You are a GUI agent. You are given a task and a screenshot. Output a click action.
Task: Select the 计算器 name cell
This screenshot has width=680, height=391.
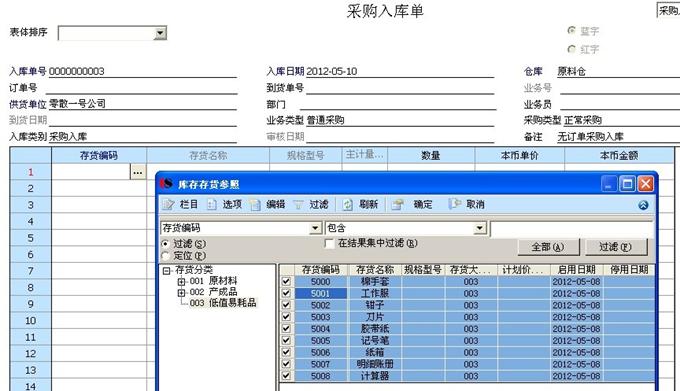click(375, 376)
